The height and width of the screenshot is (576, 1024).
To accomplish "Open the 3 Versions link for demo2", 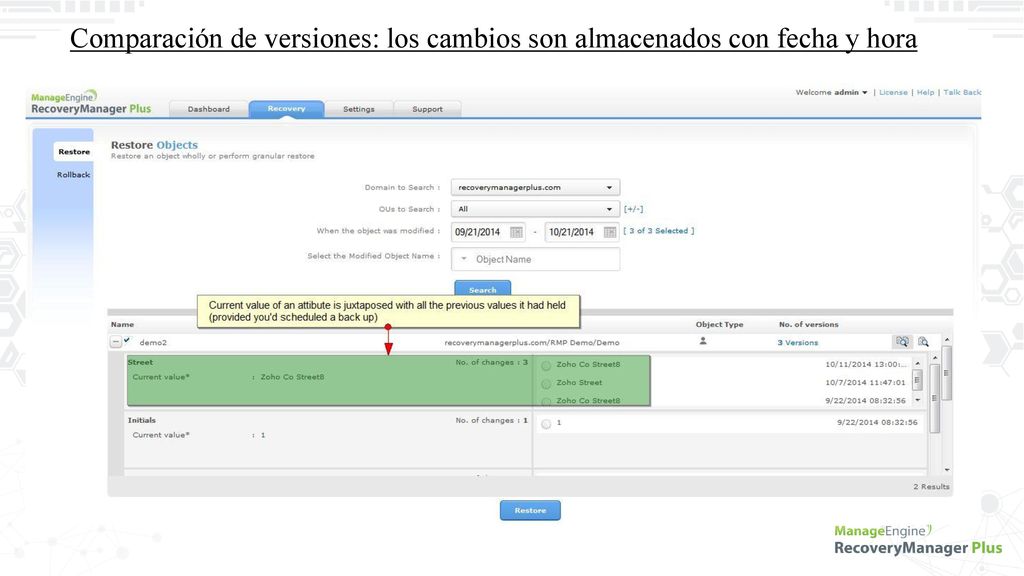I will 797,342.
